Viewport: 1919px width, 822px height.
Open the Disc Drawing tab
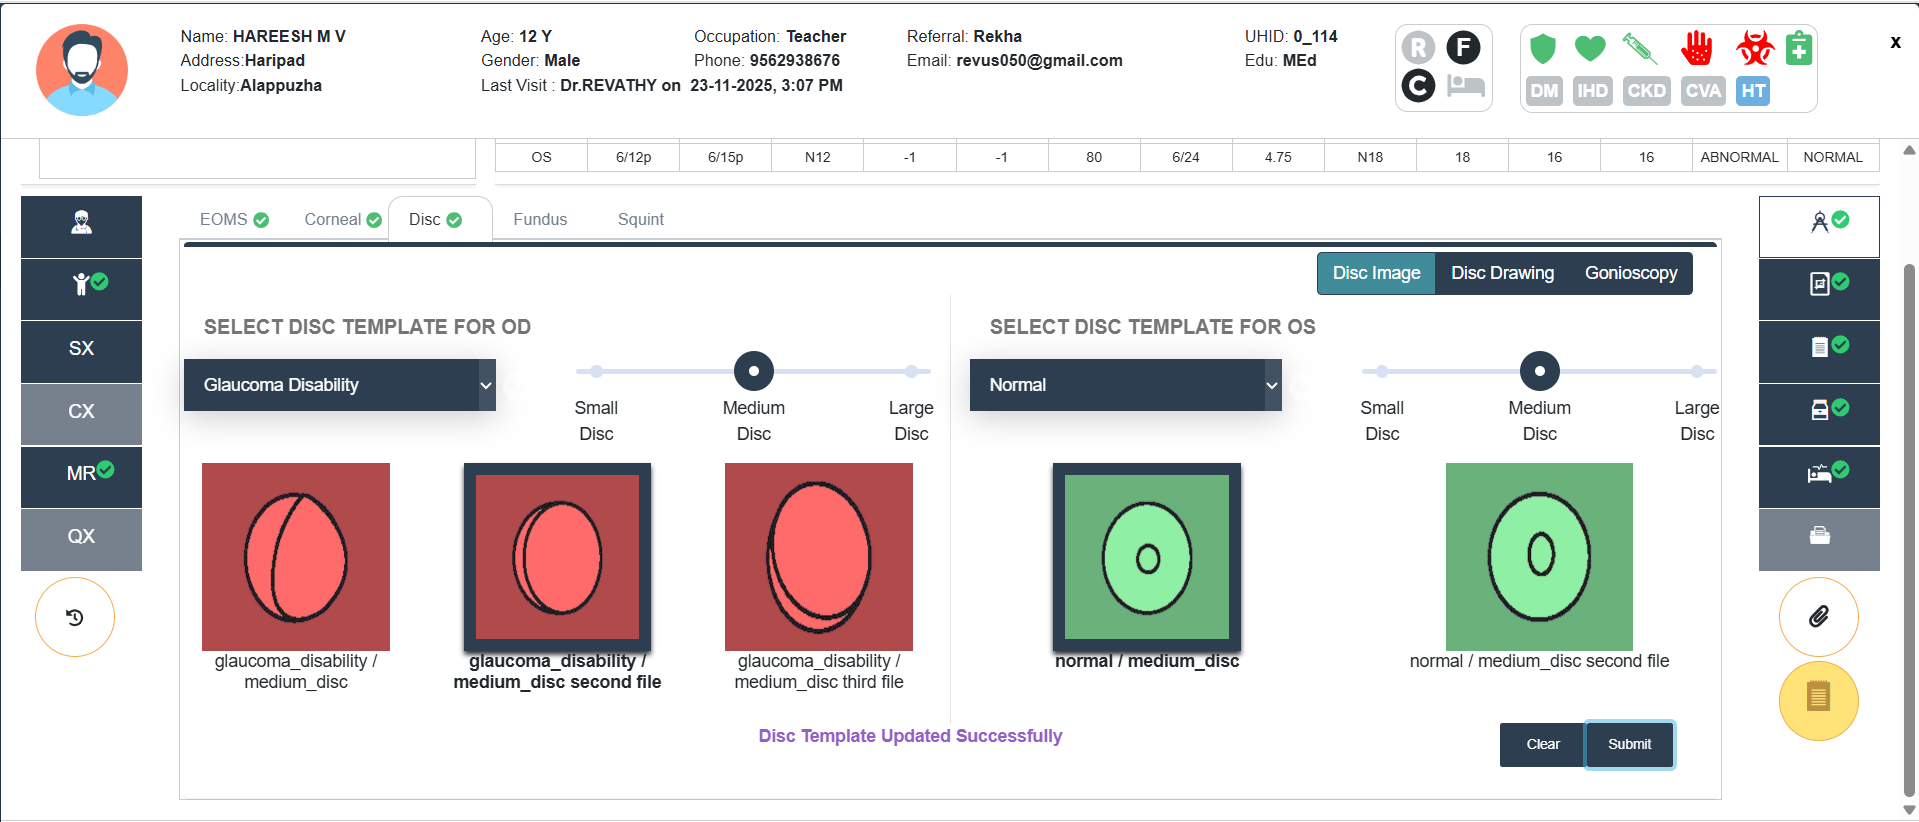pos(1502,273)
